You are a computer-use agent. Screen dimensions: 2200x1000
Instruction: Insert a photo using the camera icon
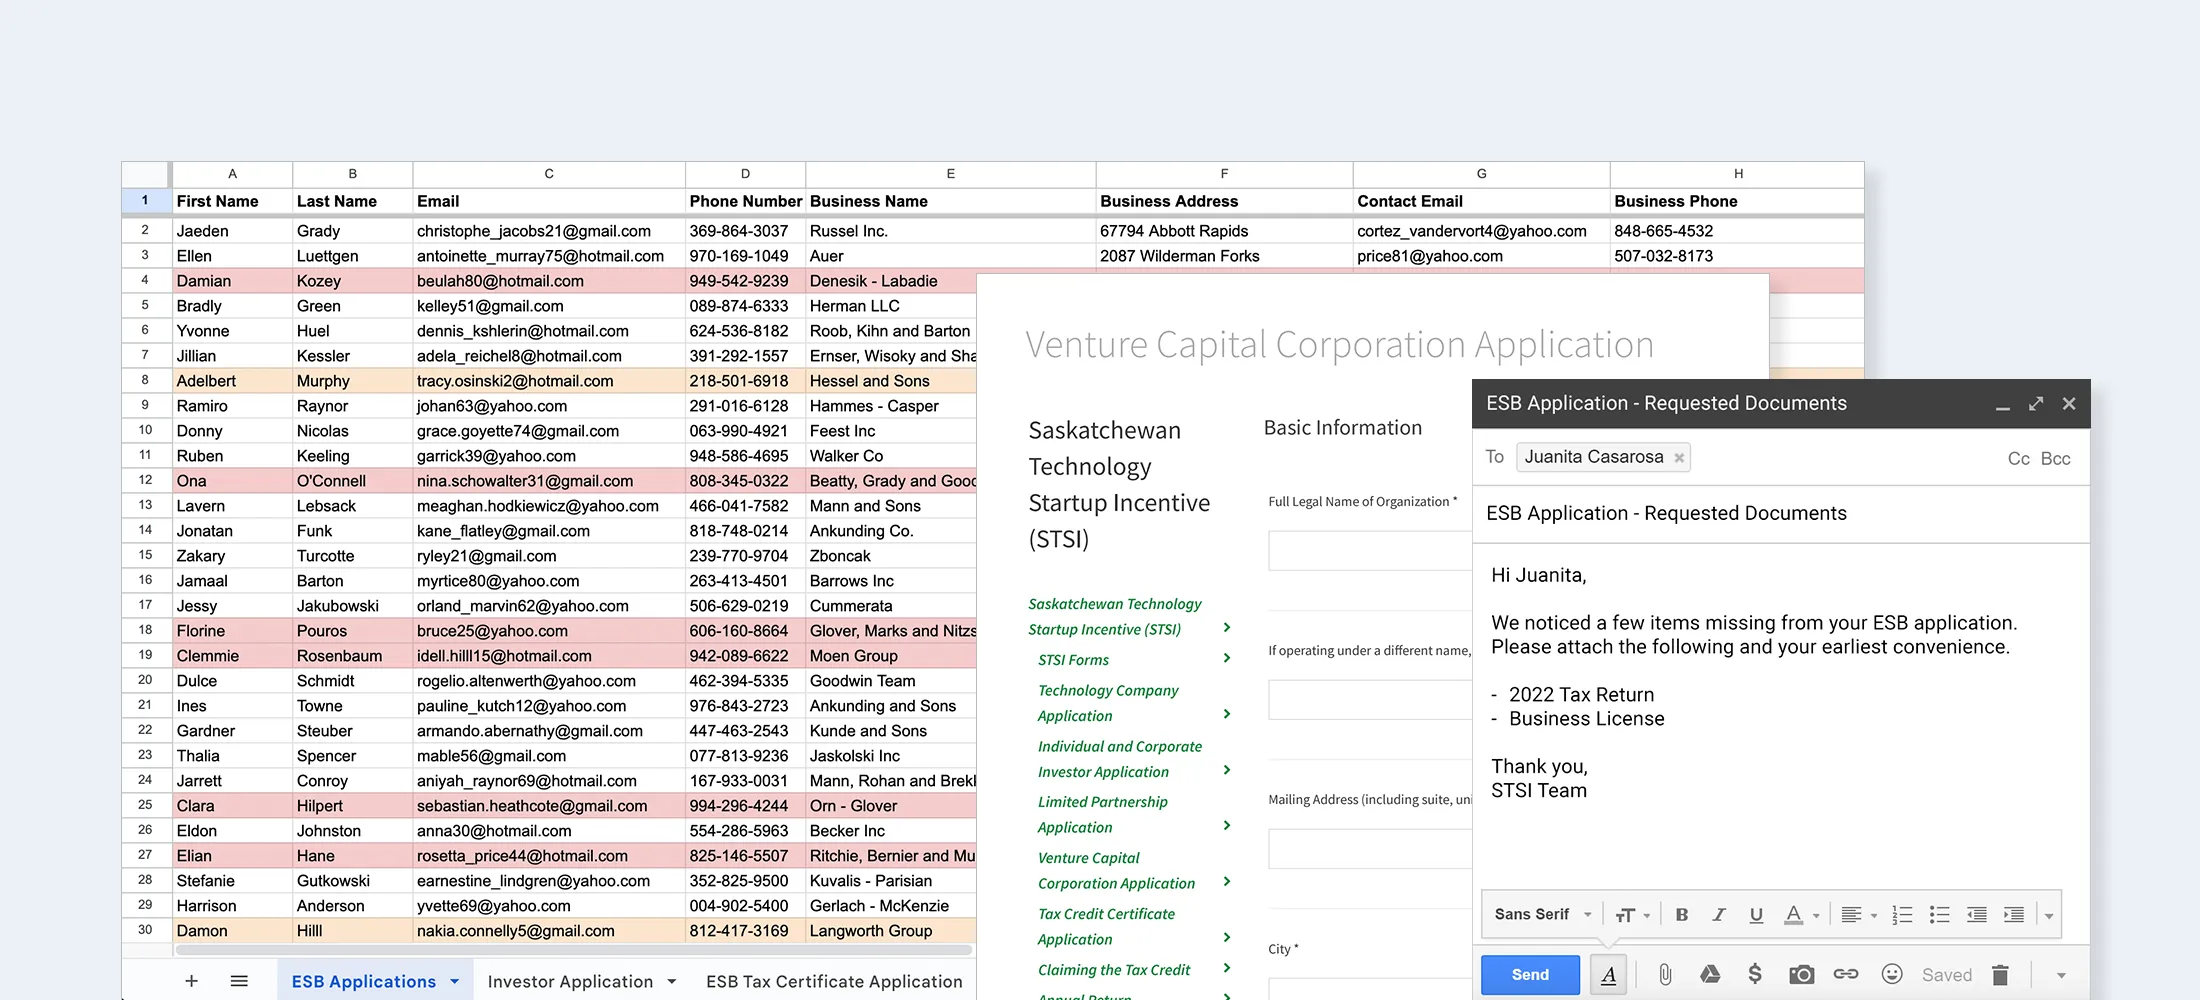pos(1801,974)
